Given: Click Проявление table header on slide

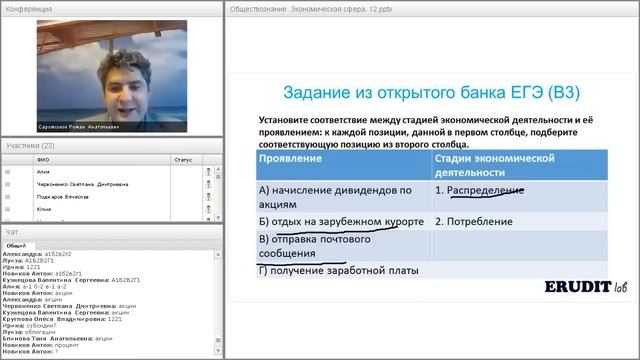Looking at the screenshot, I should pyautogui.click(x=290, y=158).
